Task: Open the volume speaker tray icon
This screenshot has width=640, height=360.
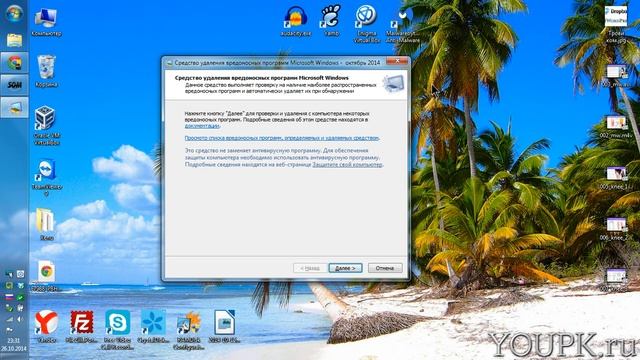Action: [20, 319]
